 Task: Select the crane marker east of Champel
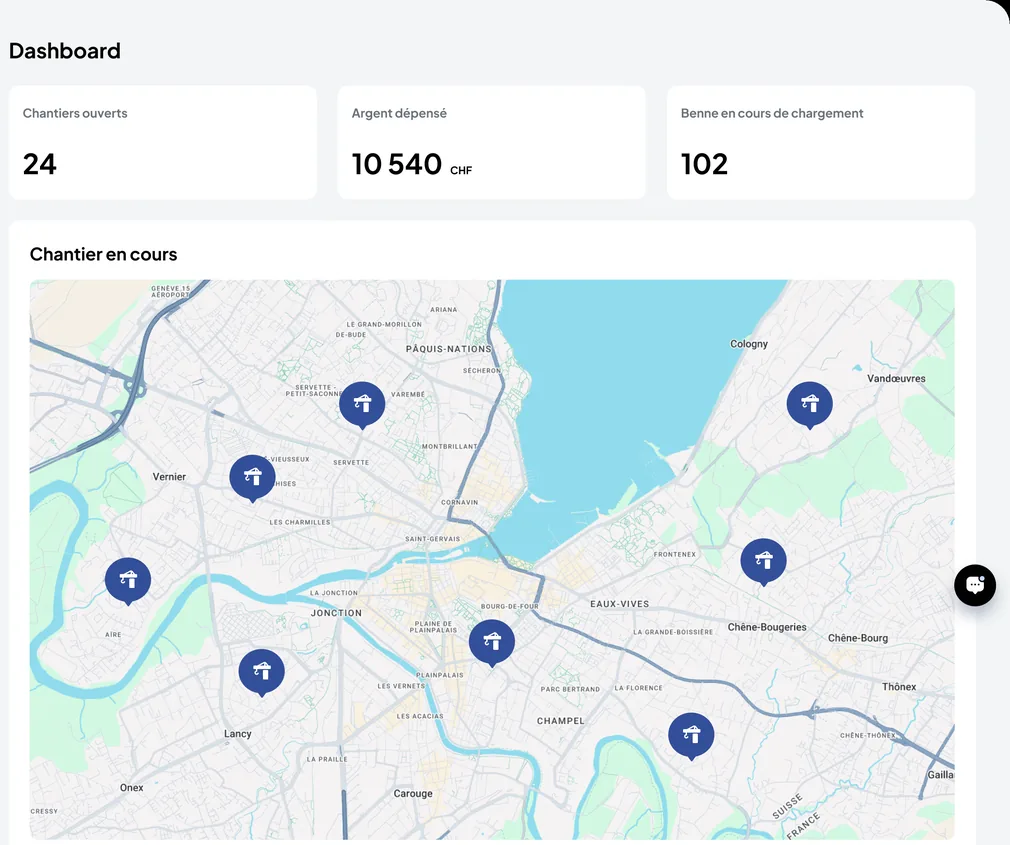click(691, 736)
